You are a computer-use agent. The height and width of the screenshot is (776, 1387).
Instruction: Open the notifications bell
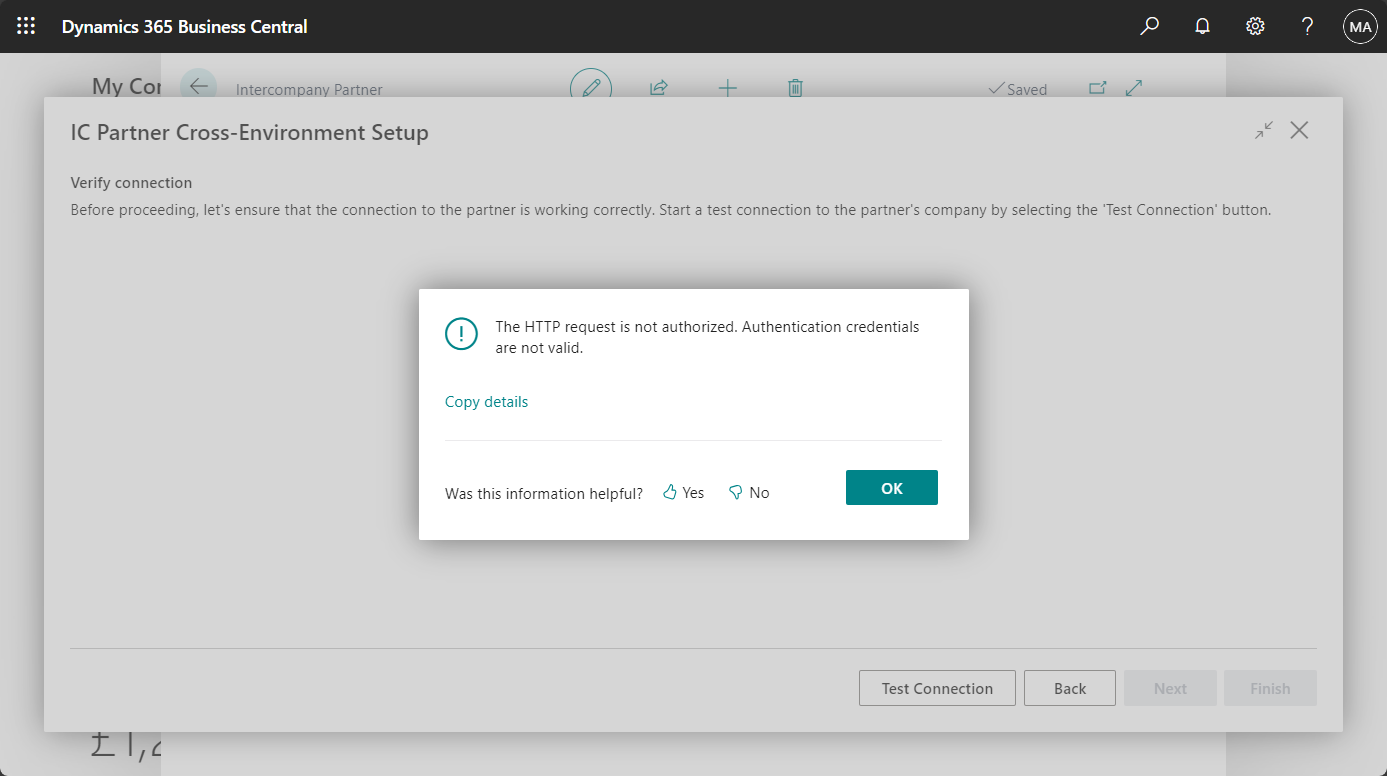pos(1203,27)
